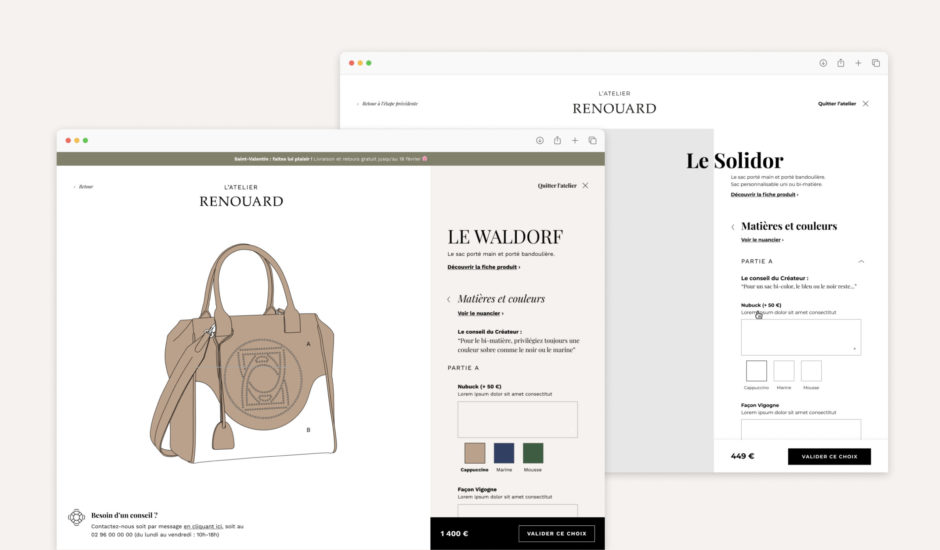This screenshot has height=550, width=940.
Task: Click the back chevron beside Le Solidor's 'Matières et couleurs'
Action: coord(733,227)
